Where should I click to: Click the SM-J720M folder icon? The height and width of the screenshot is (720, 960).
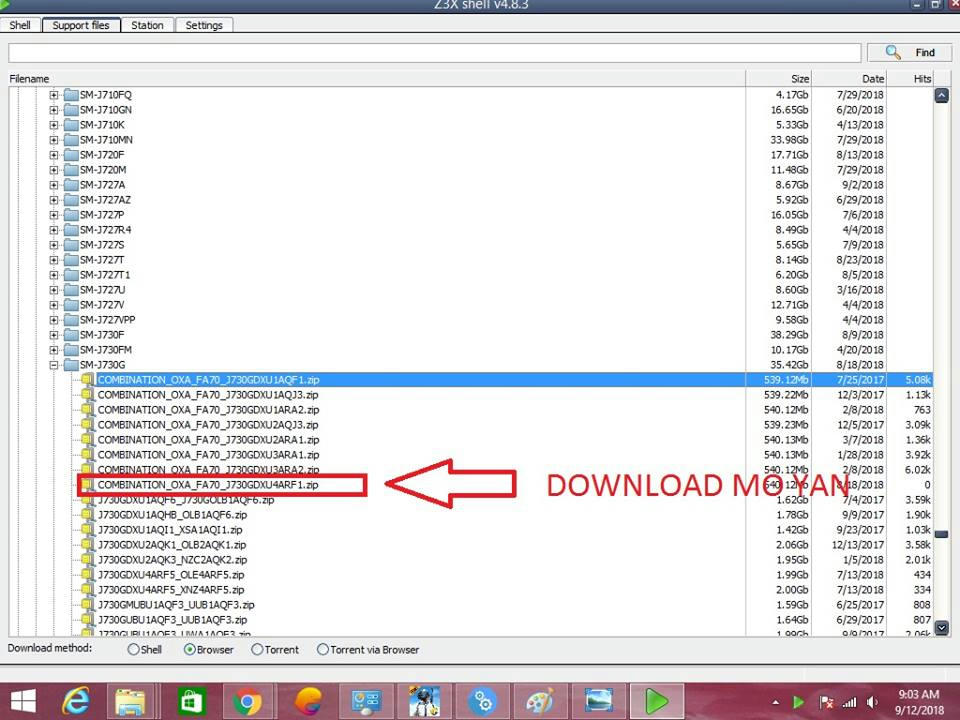click(71, 170)
